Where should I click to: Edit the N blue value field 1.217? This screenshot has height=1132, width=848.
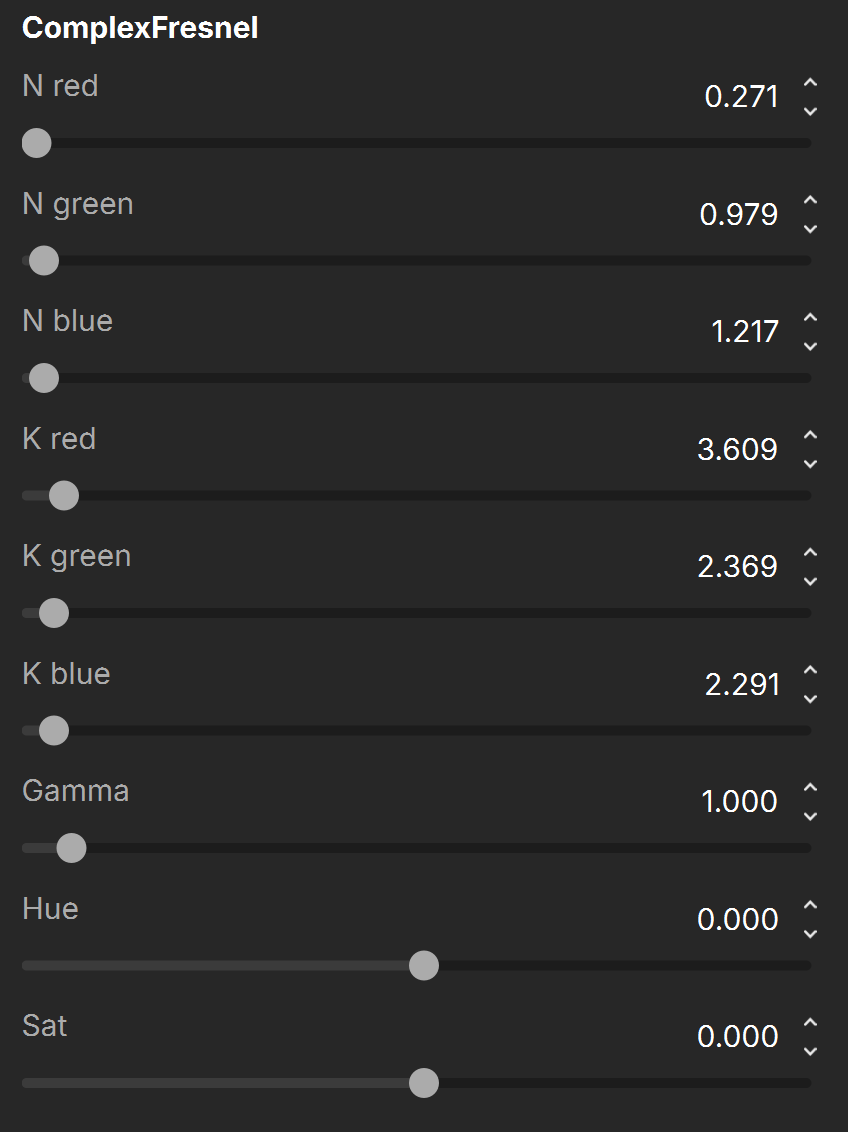point(744,332)
